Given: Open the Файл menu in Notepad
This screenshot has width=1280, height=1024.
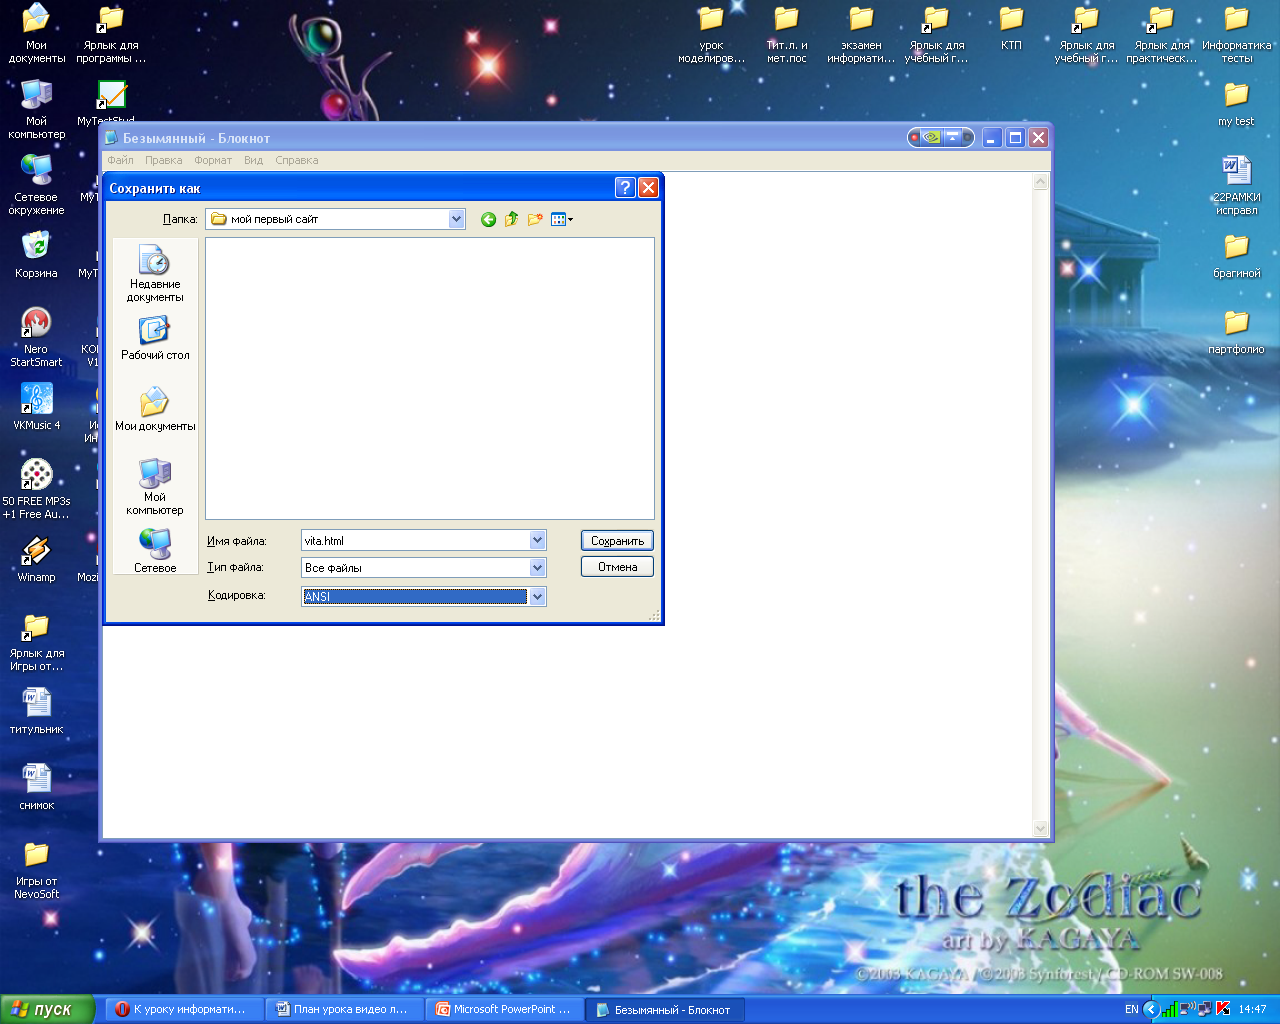Looking at the screenshot, I should click(120, 160).
